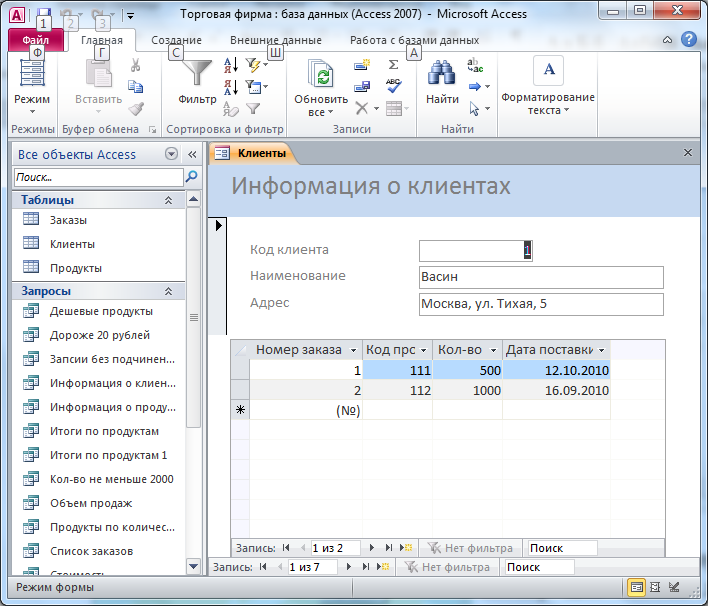708x606 pixels.
Task: Go to first record in main form
Action: pyautogui.click(x=263, y=567)
